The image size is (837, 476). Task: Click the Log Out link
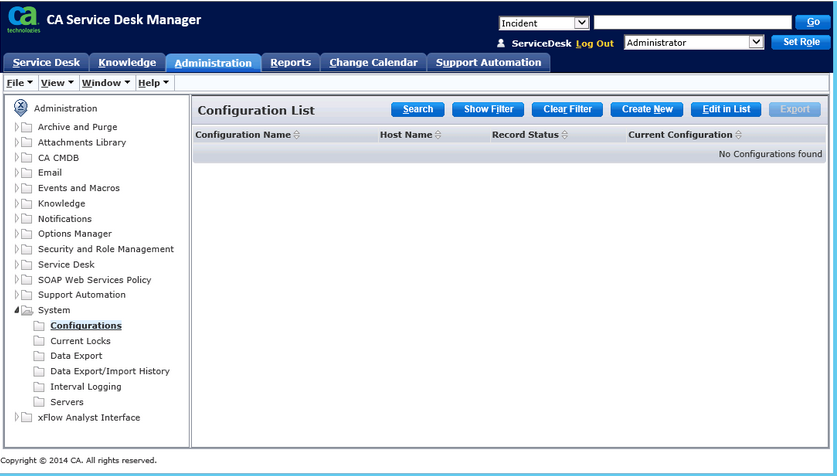[595, 44]
